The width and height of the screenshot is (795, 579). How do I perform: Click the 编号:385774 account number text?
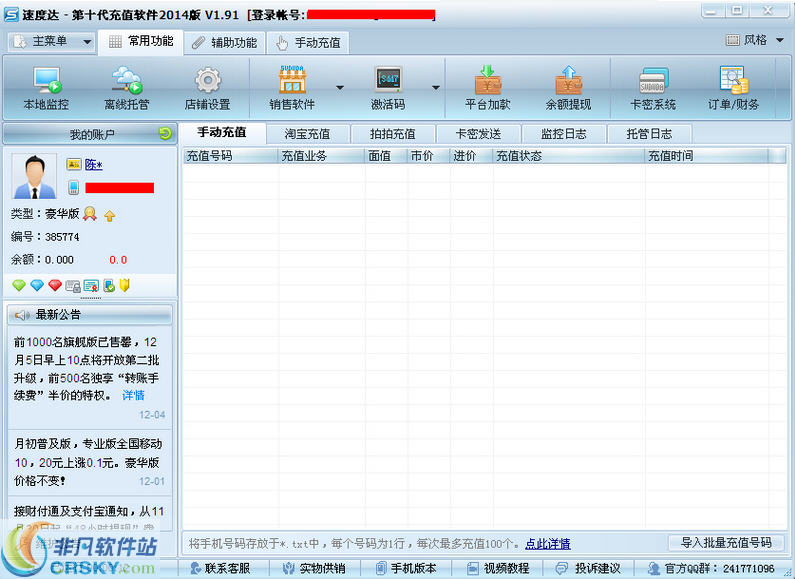(x=45, y=237)
